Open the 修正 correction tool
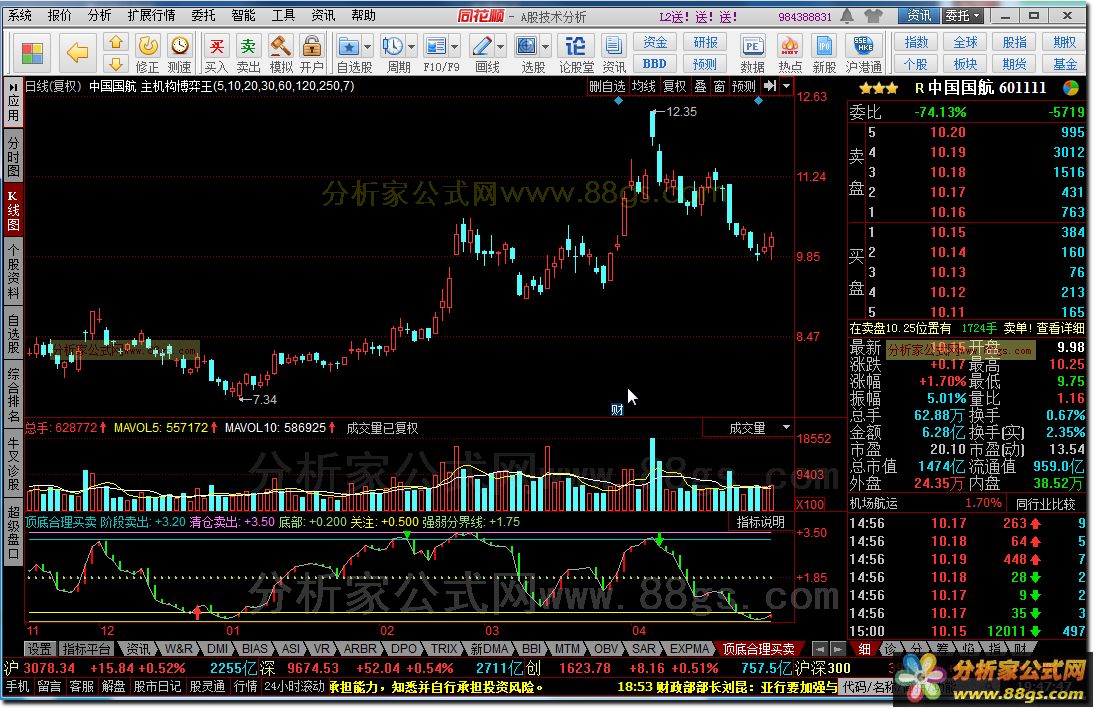Viewport: 1095px width, 709px height. 147,54
